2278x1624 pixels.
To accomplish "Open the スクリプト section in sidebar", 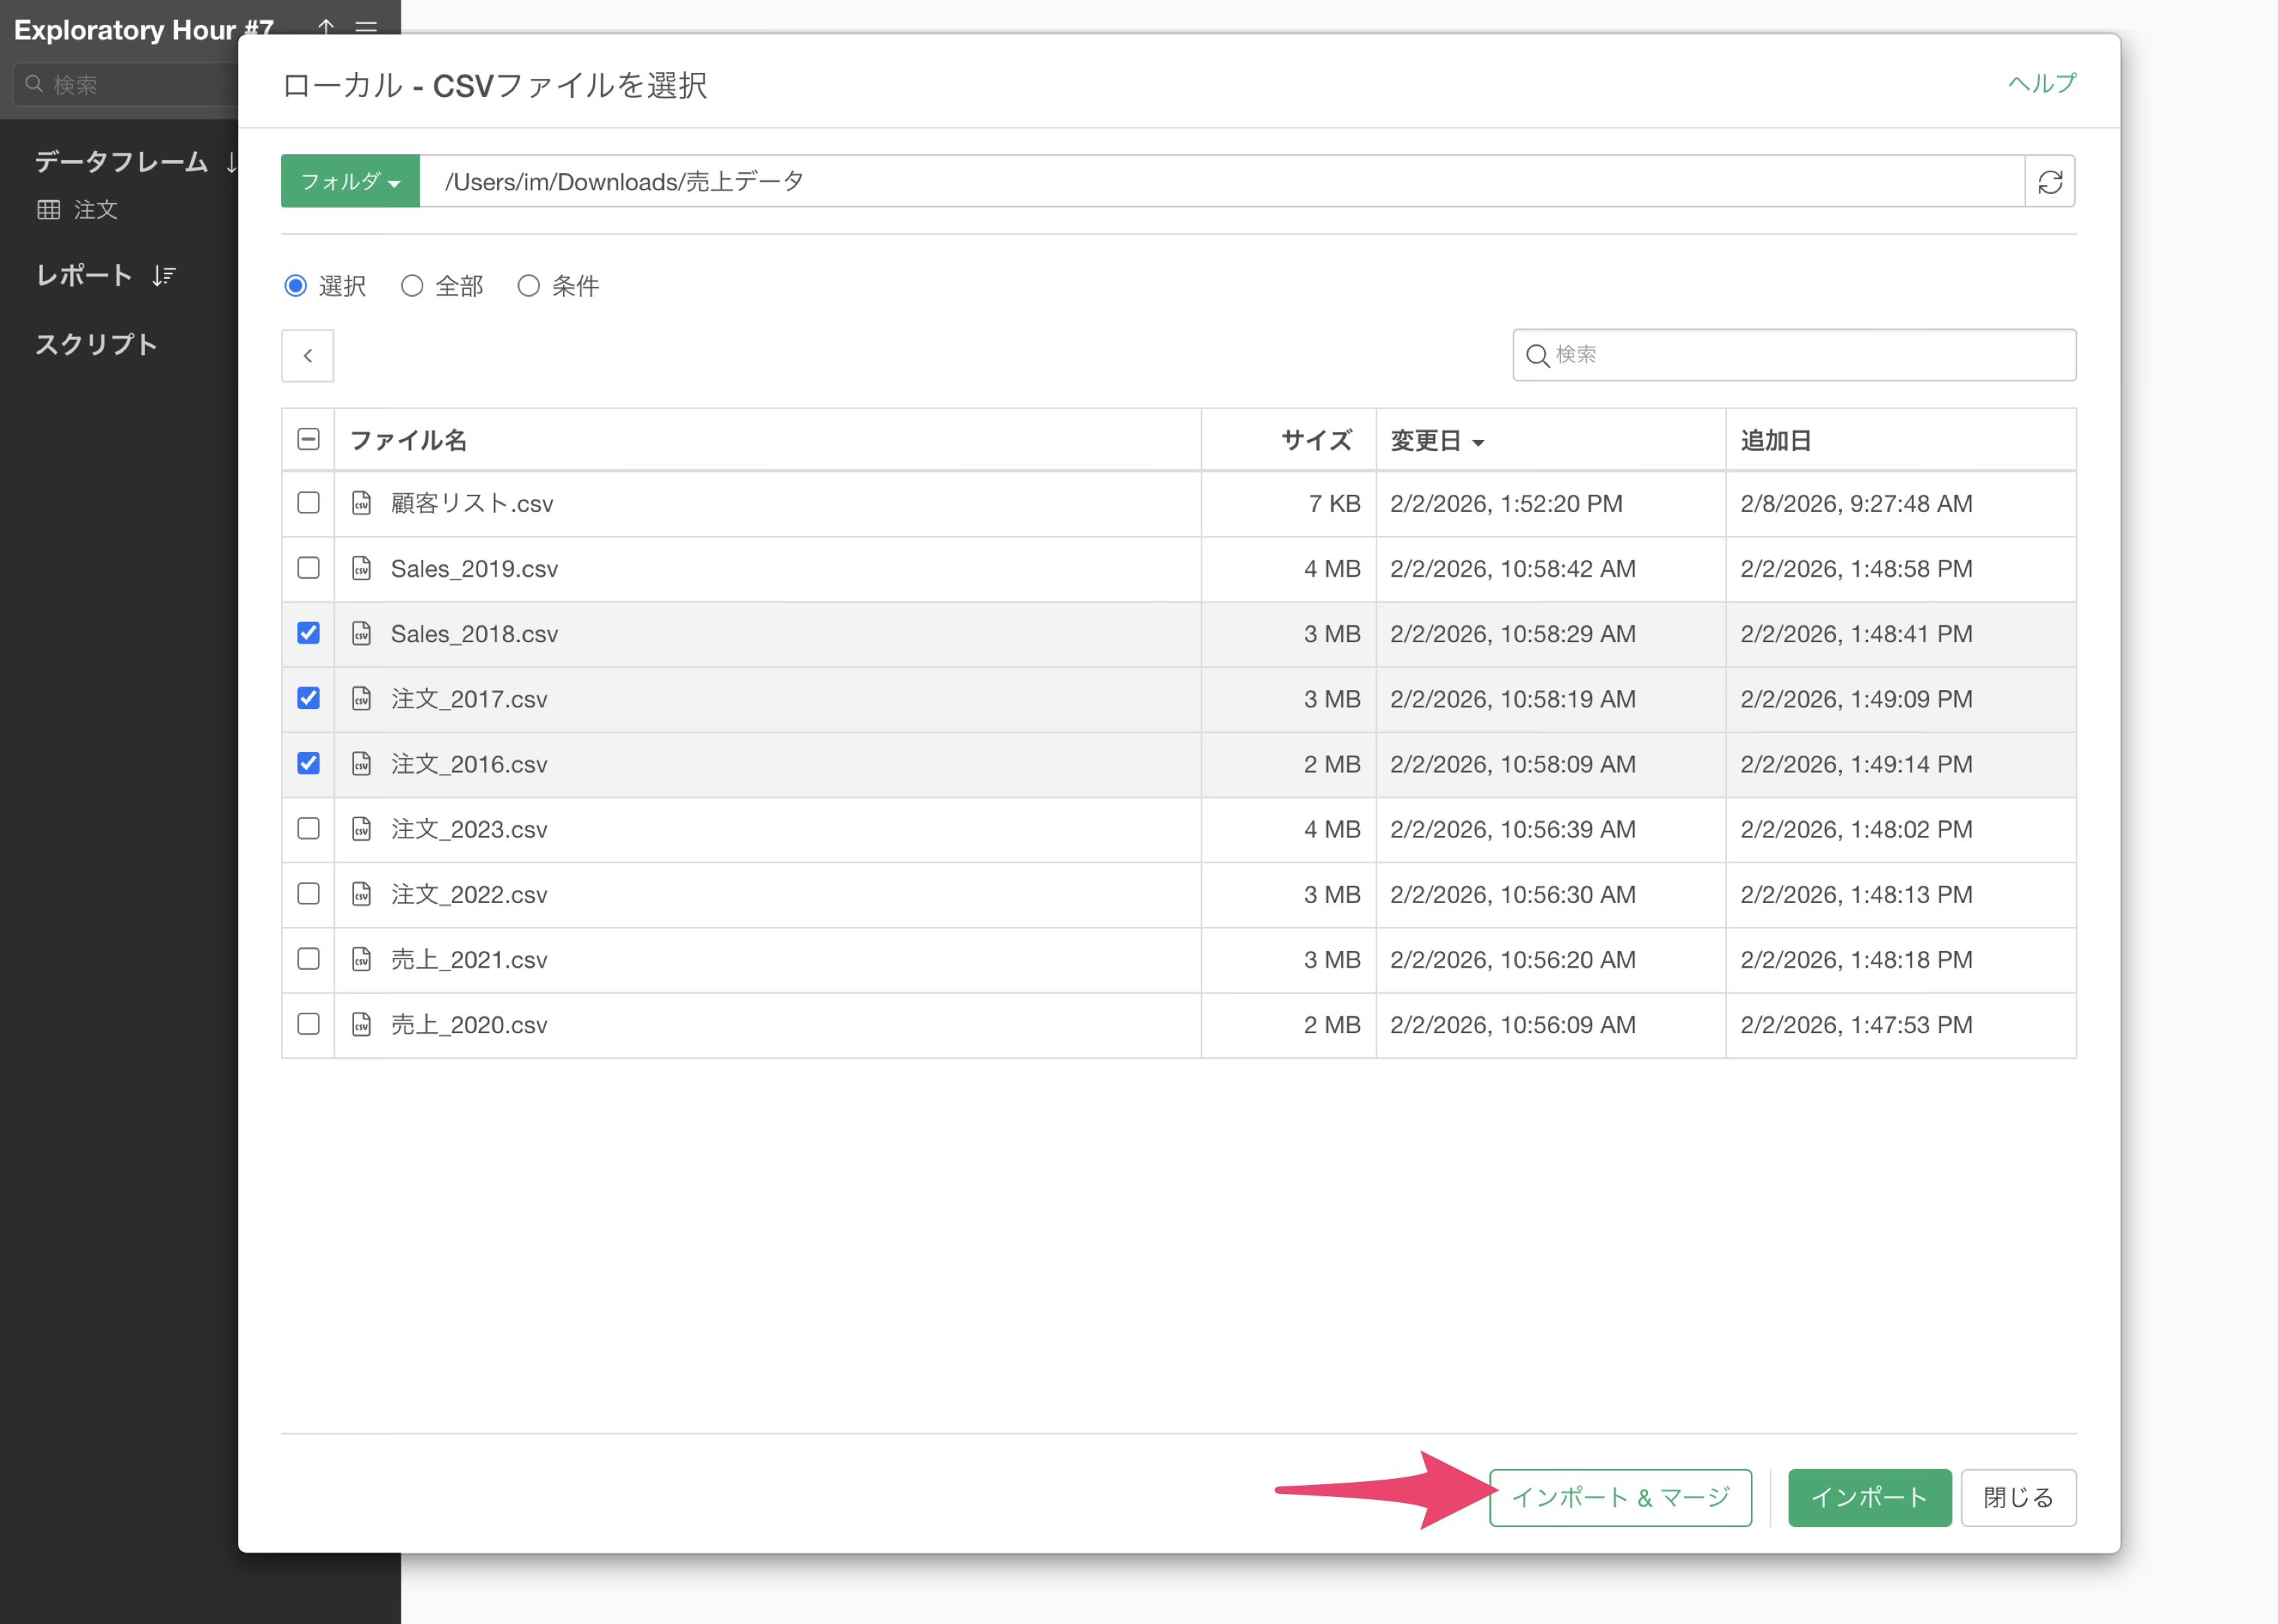I will (x=96, y=344).
